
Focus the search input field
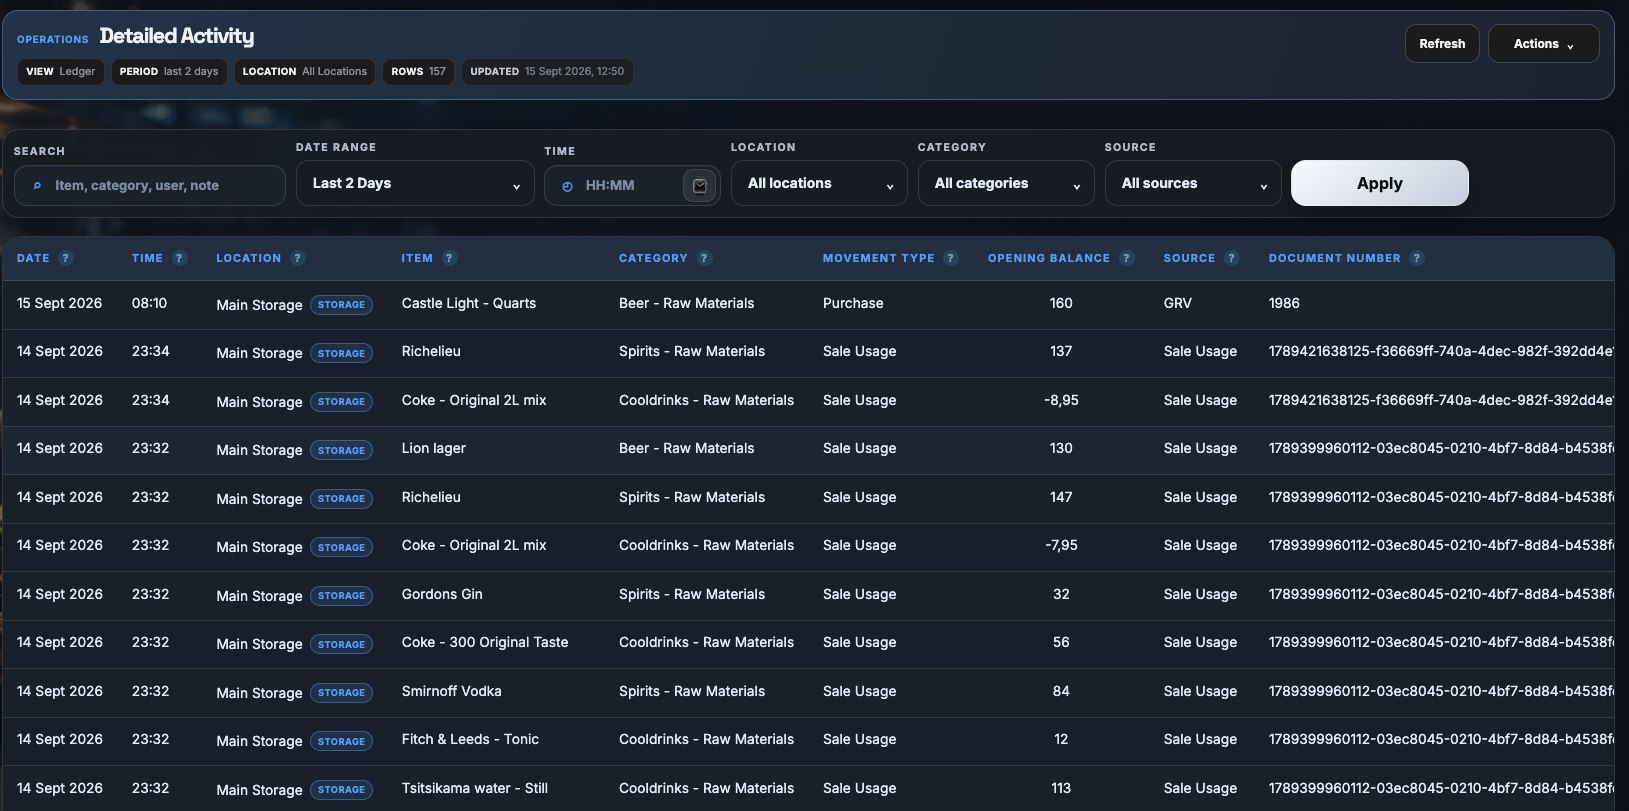coord(150,186)
